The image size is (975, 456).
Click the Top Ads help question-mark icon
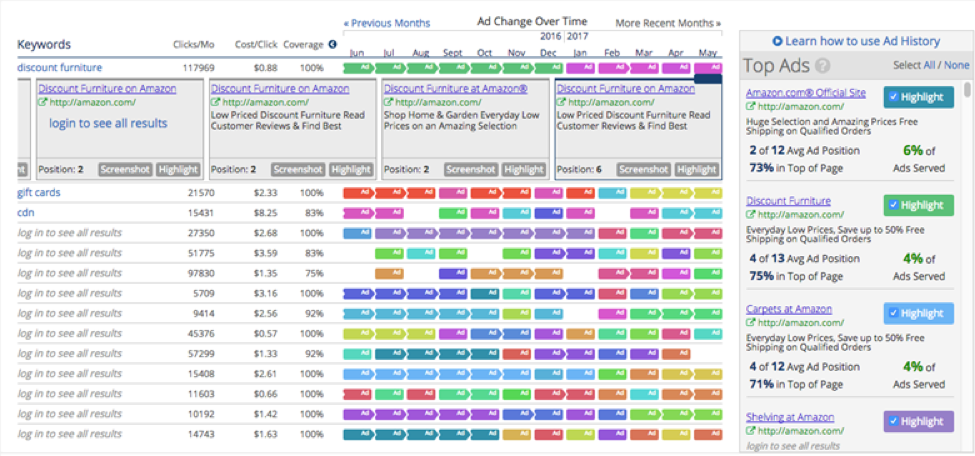tap(823, 67)
